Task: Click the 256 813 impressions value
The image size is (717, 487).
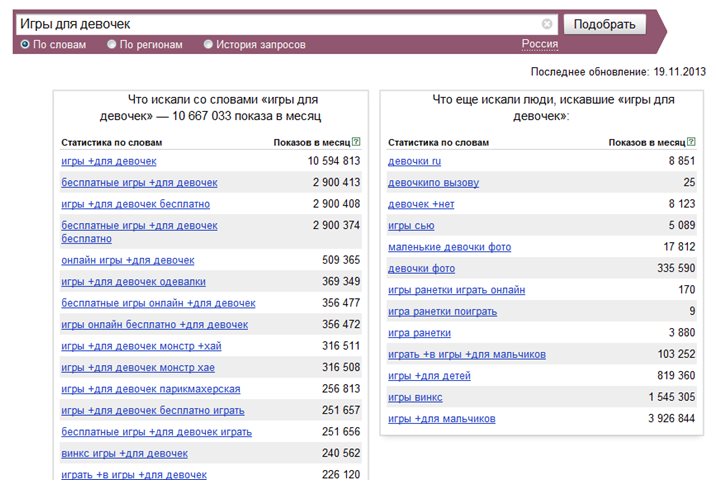Action: pyautogui.click(x=341, y=389)
